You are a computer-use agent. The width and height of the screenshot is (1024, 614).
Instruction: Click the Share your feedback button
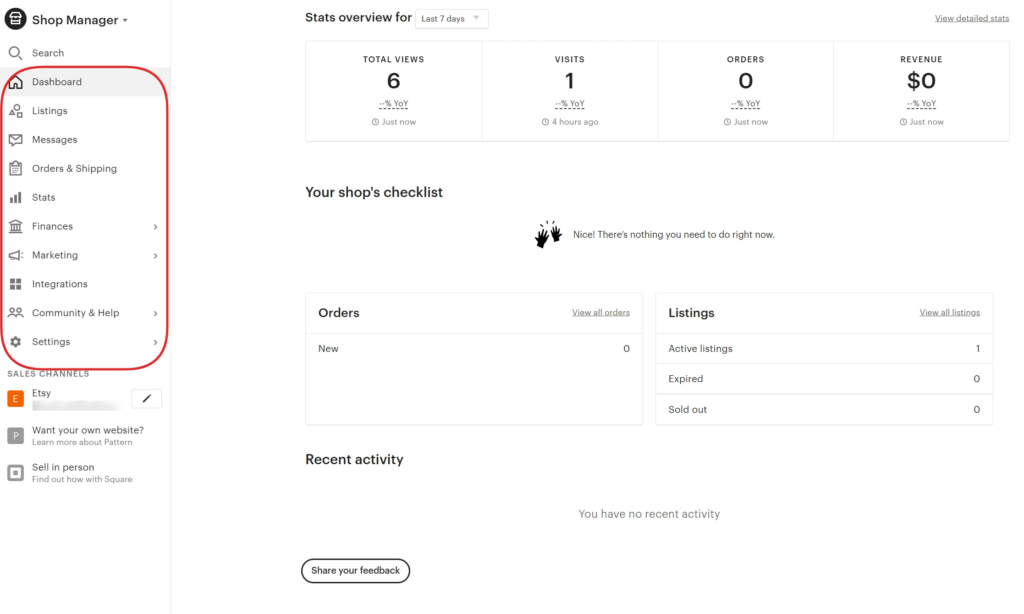click(x=355, y=570)
